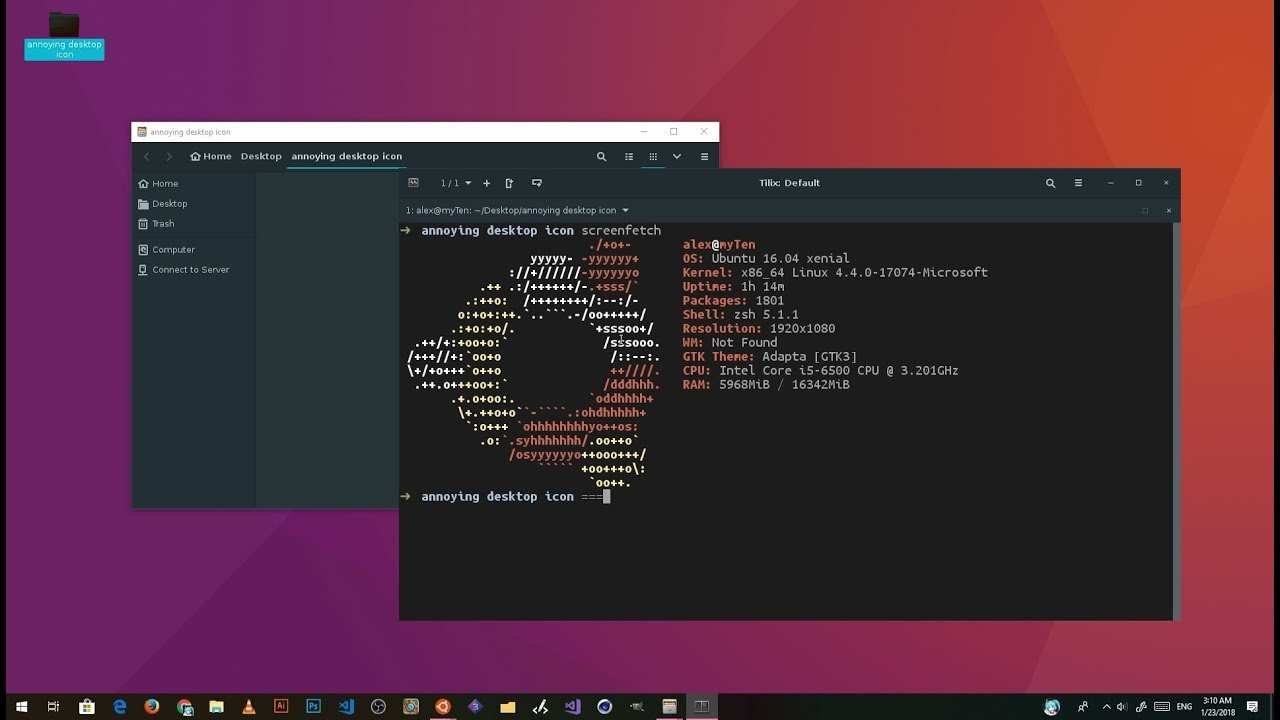
Task: Open the 'annoying desktop icon' folder on desktop
Action: pos(64,35)
